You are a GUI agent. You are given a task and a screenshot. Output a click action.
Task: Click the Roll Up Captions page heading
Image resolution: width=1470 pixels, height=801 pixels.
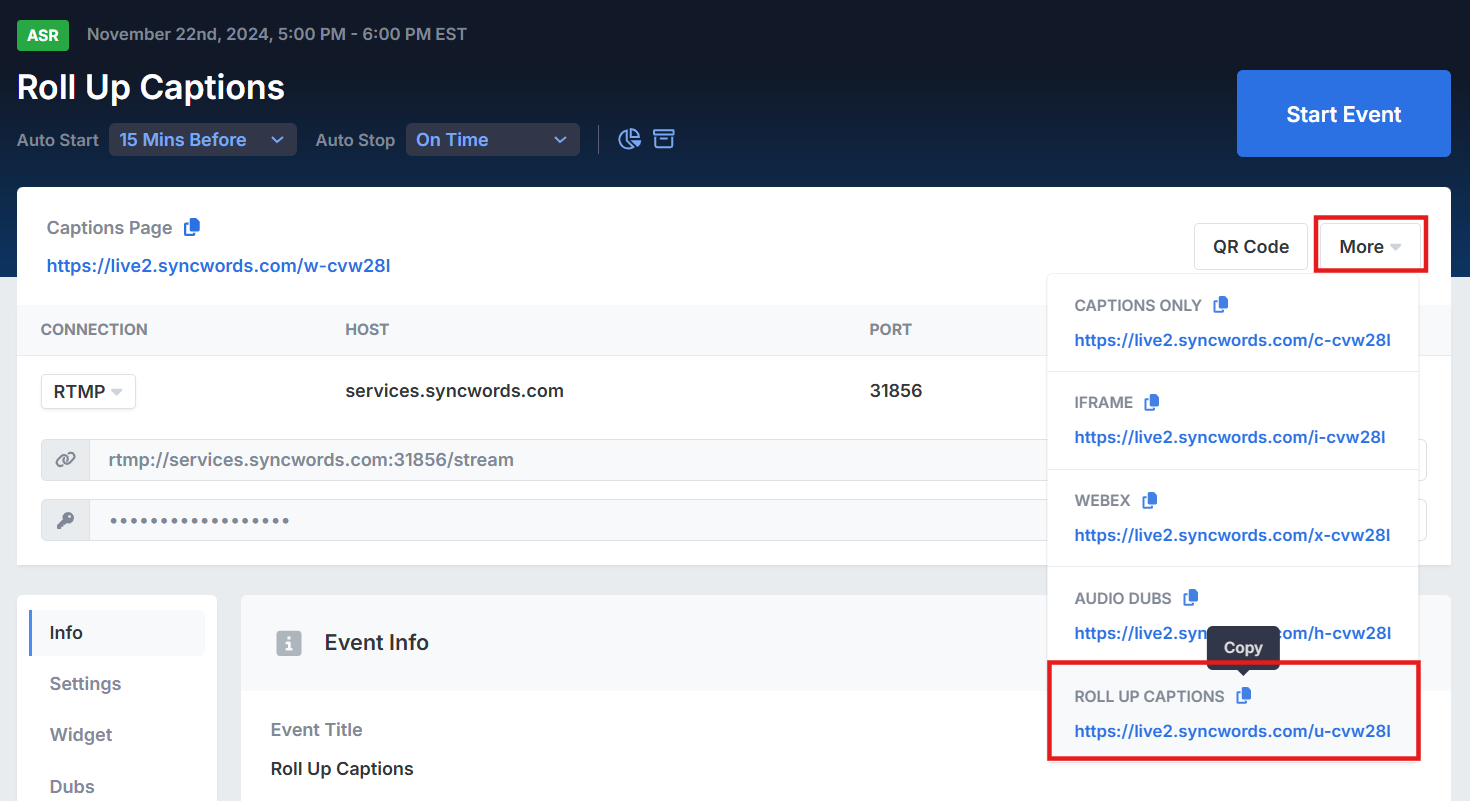point(151,87)
